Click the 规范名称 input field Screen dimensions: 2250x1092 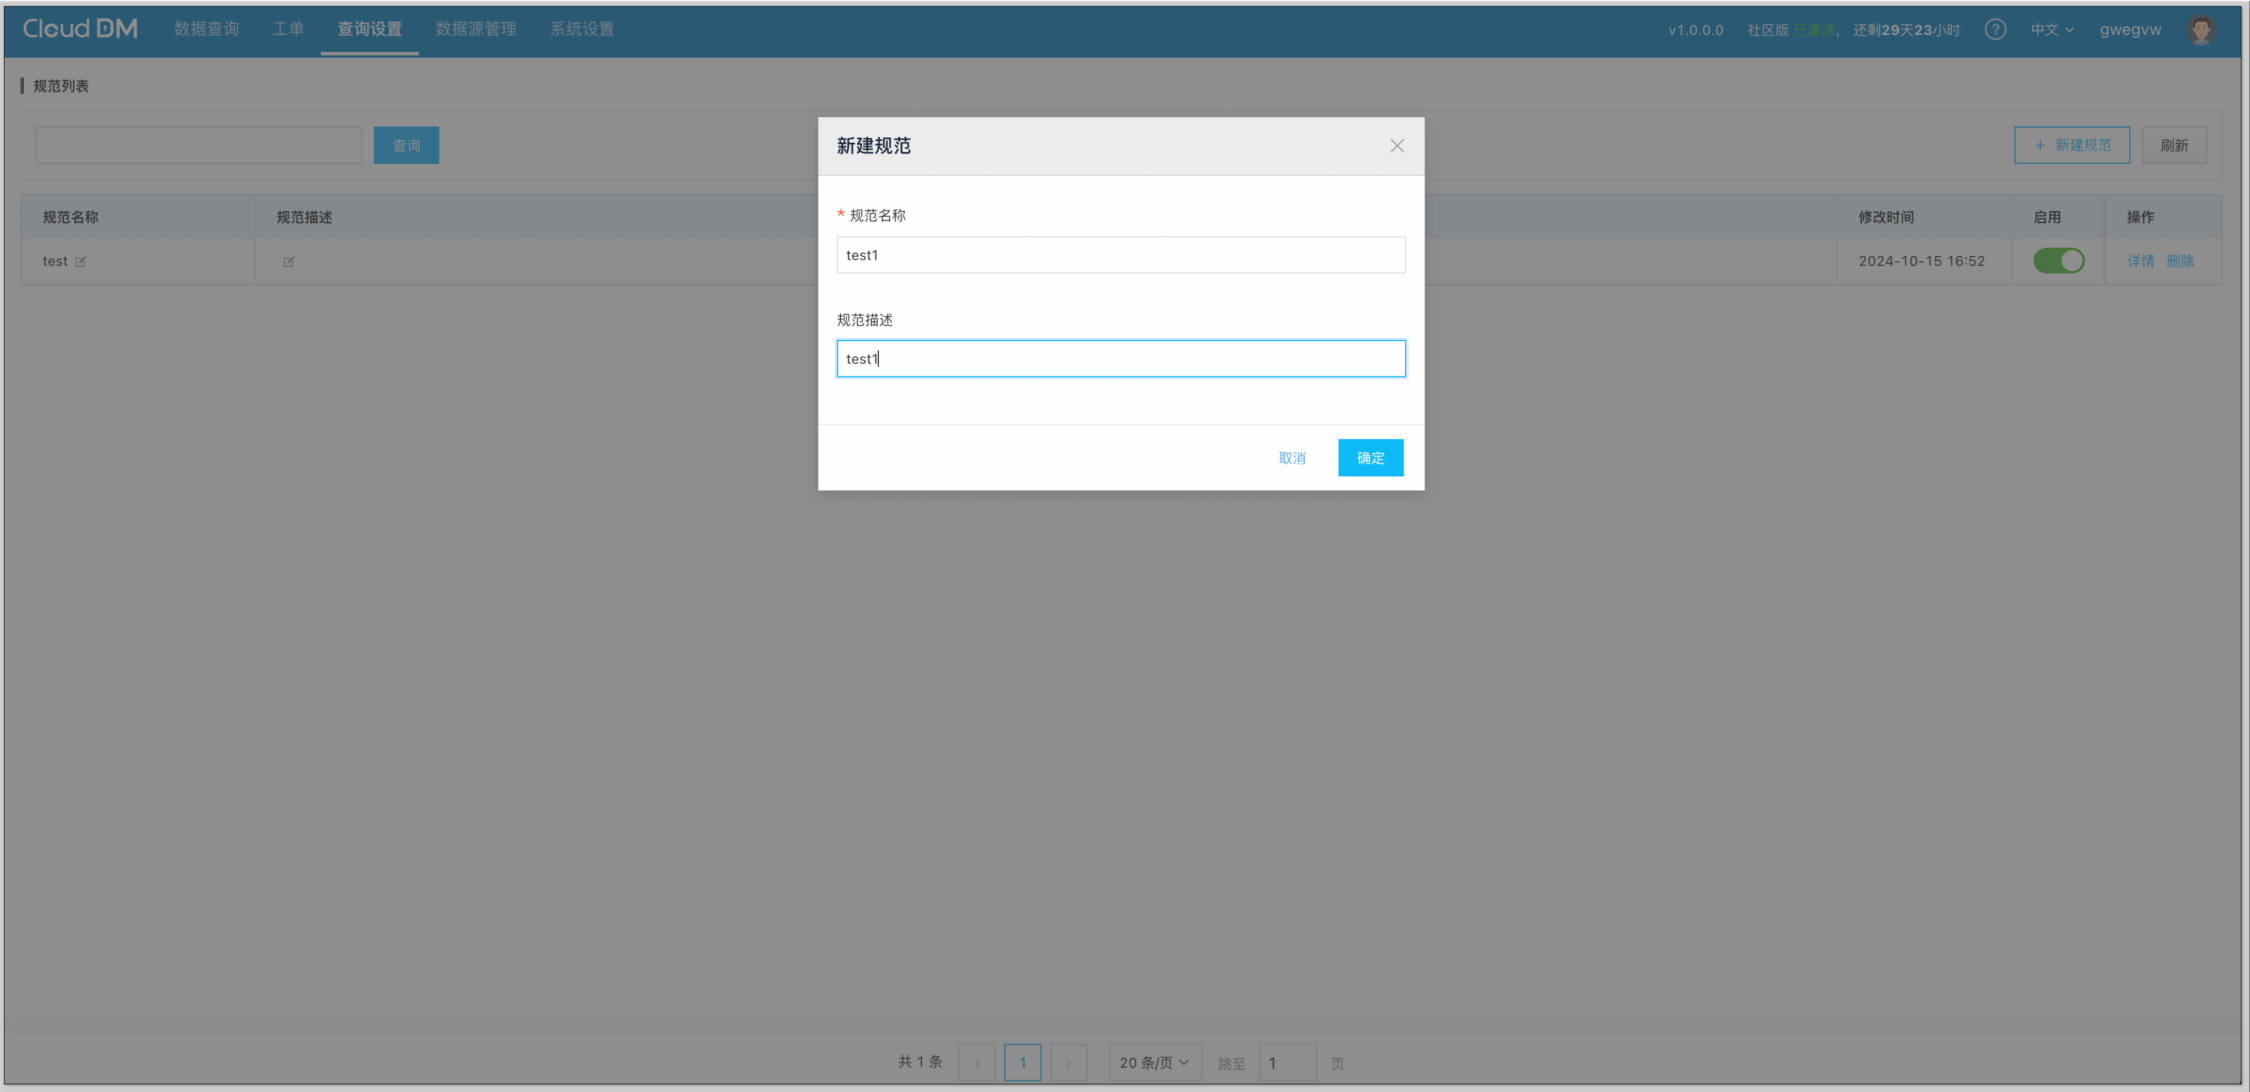1120,255
